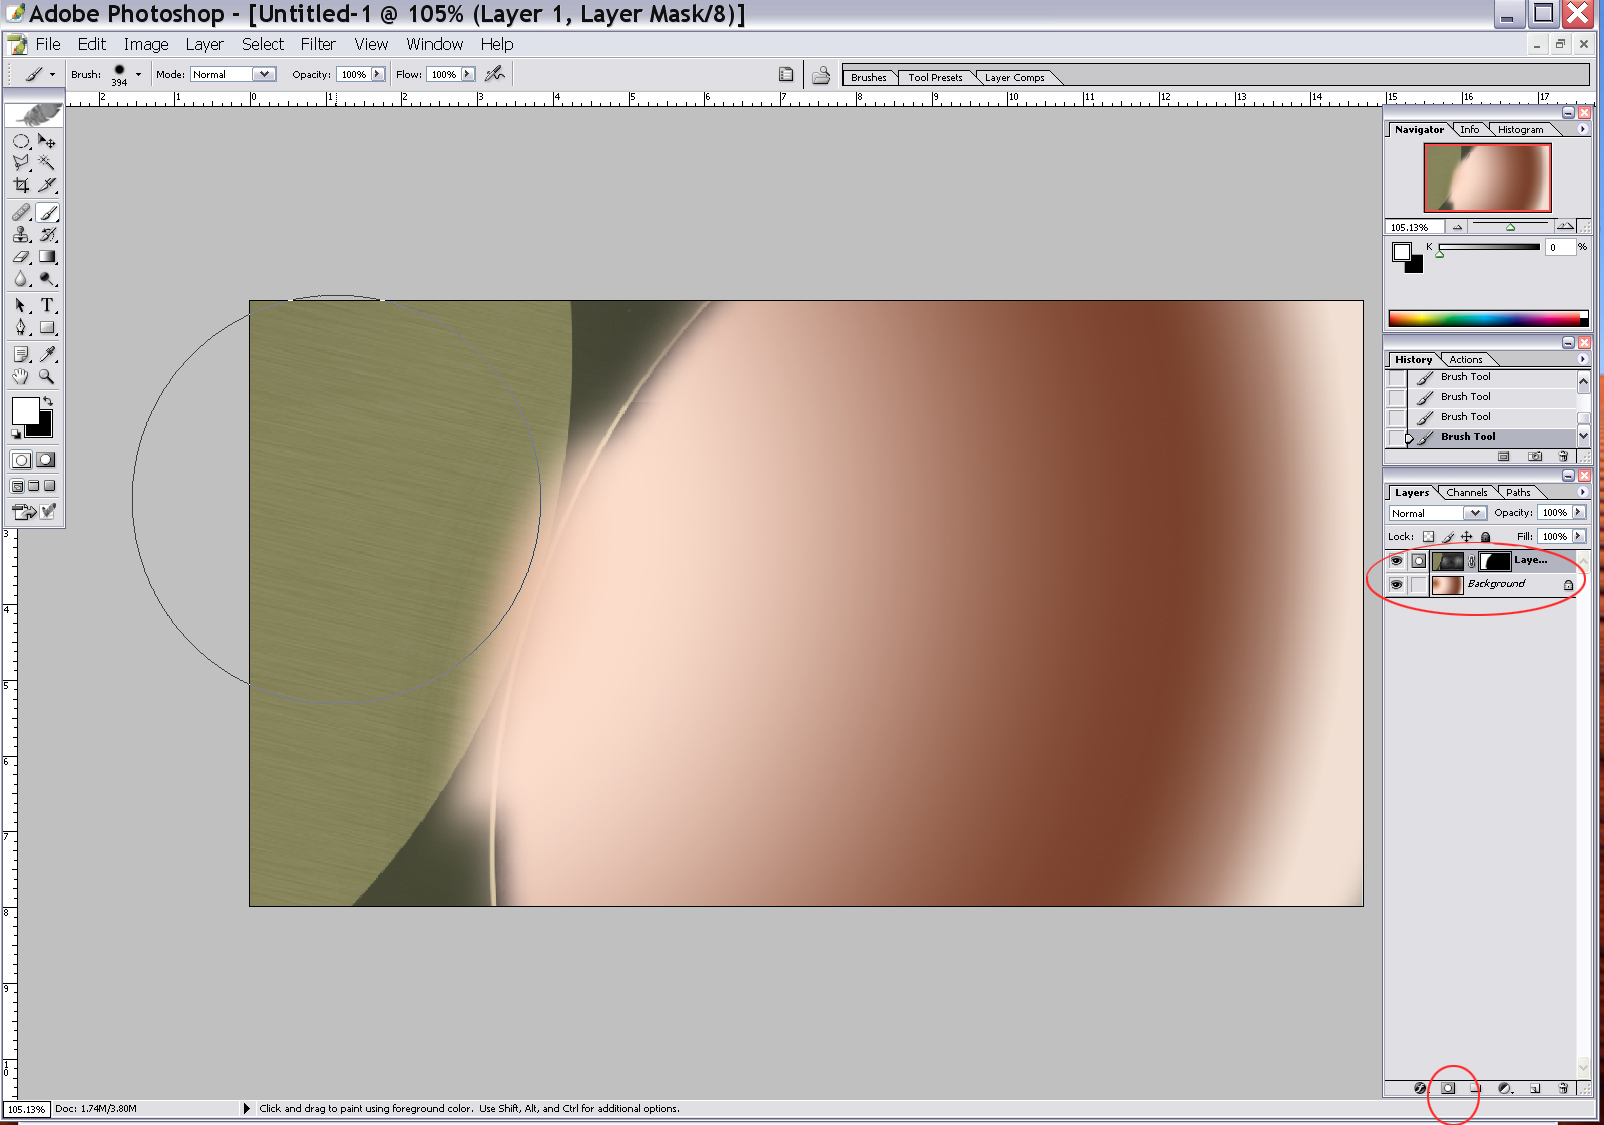Screen dimensions: 1604x1125
Task: Open the Brush preset picker dropdown
Action: (138, 74)
